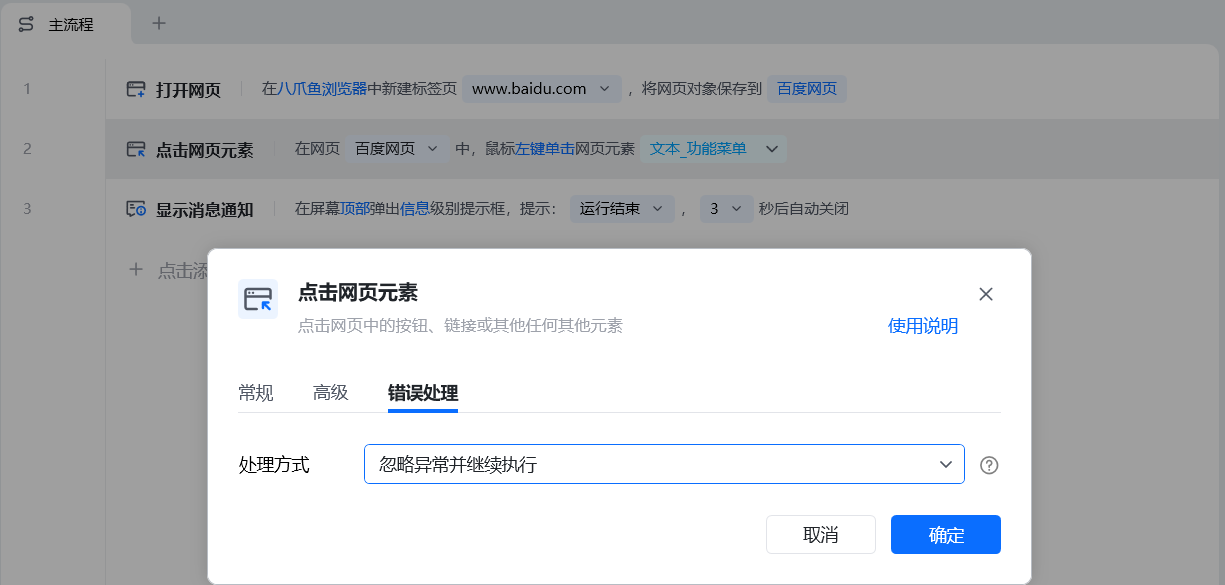Click the 主流程 flow icon in tab
Screen dimensions: 1225x585
click(x=27, y=24)
